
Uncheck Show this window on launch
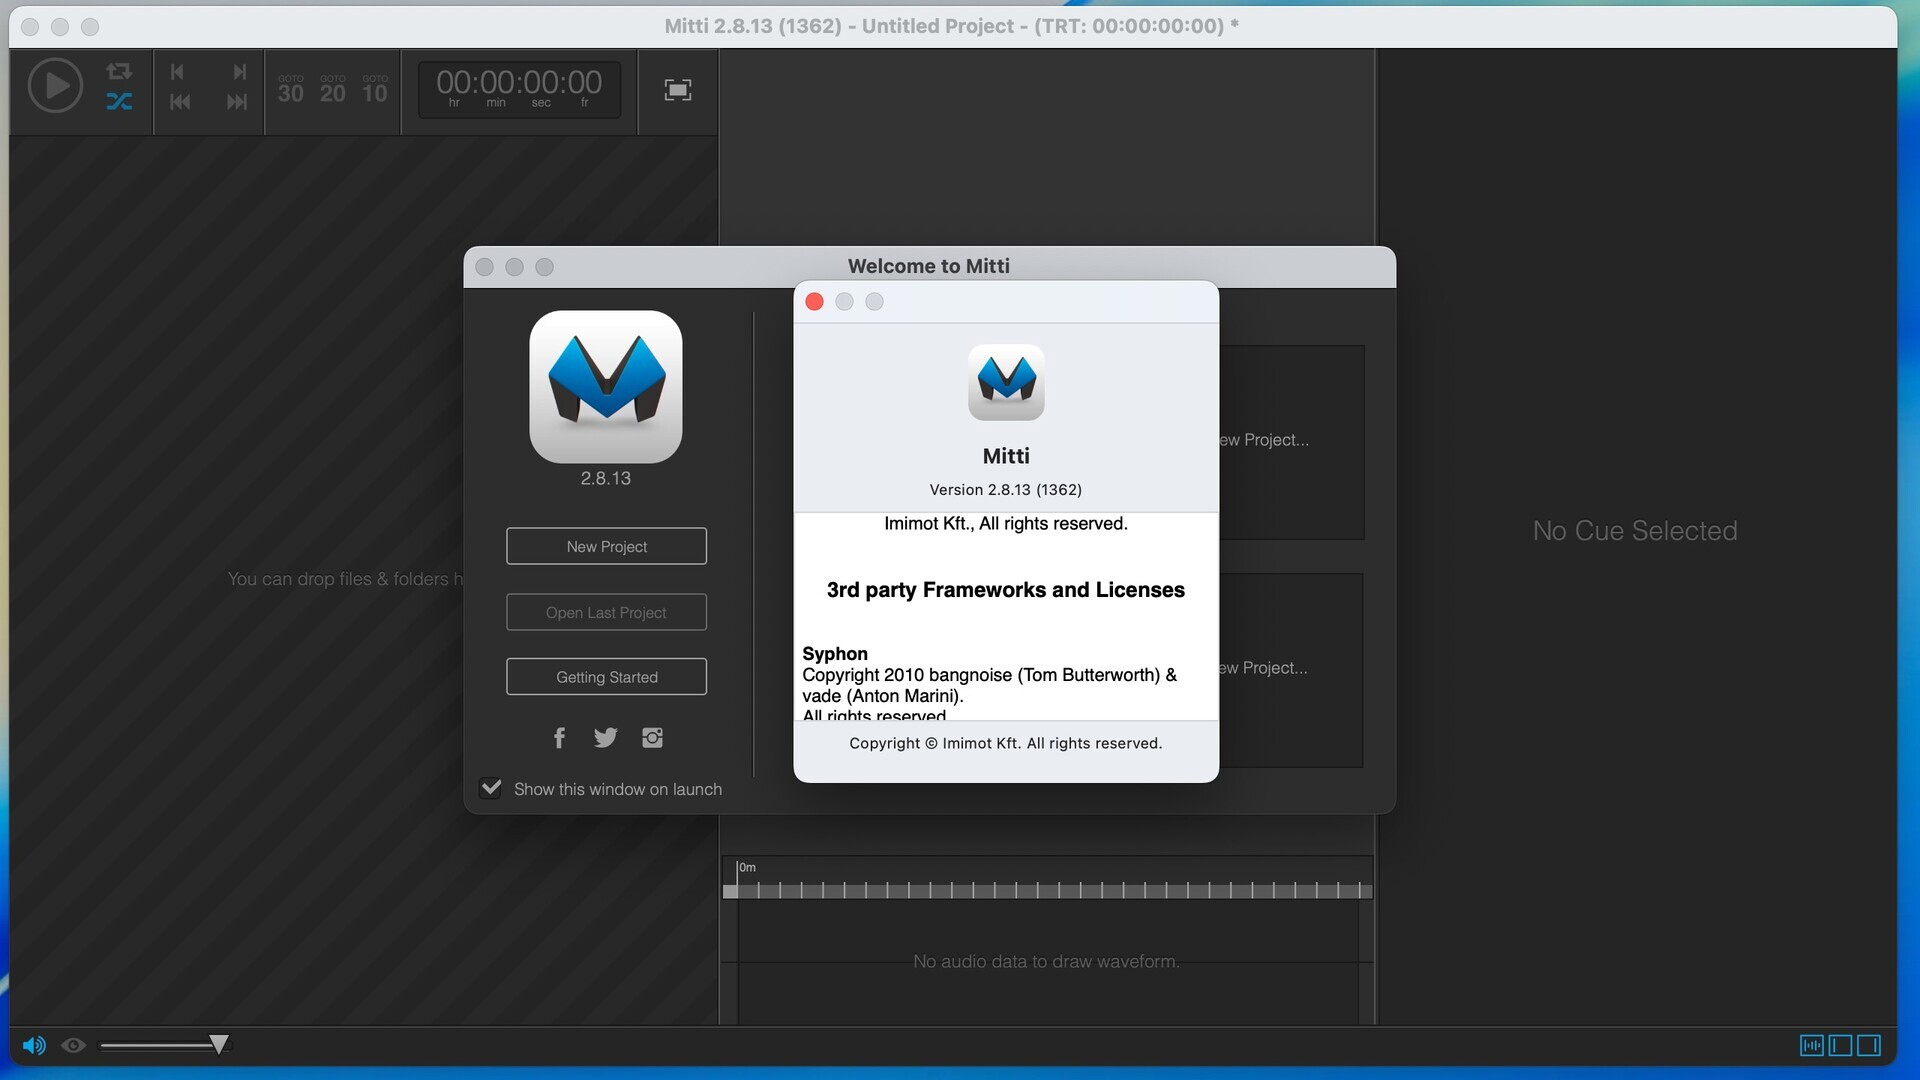pyautogui.click(x=491, y=788)
